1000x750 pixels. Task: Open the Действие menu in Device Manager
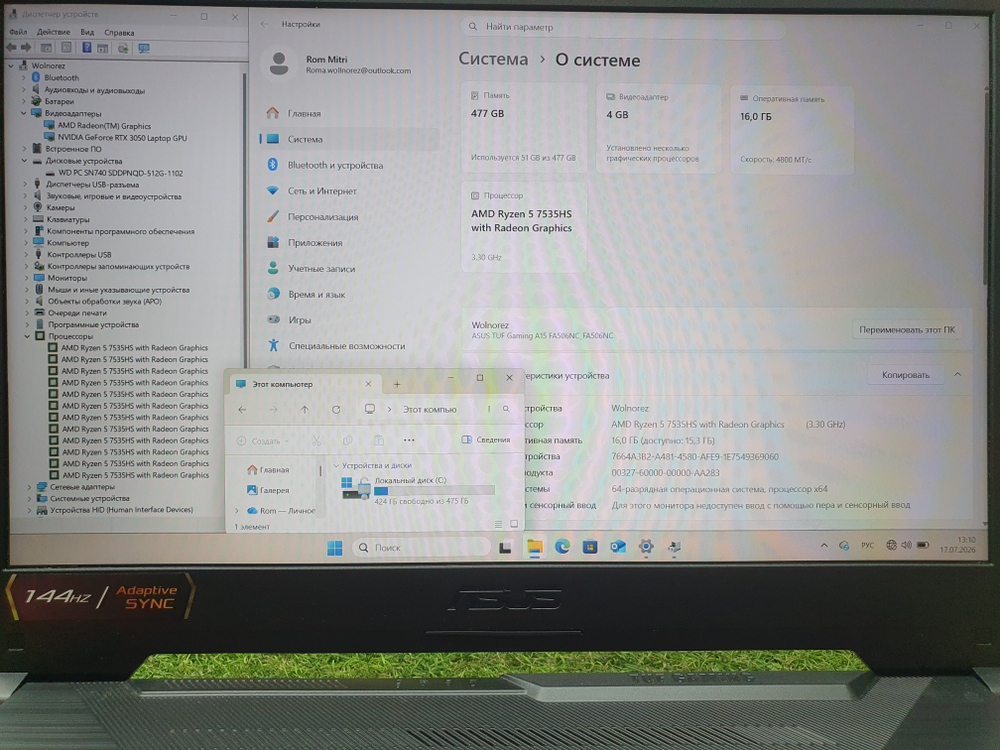tap(54, 32)
